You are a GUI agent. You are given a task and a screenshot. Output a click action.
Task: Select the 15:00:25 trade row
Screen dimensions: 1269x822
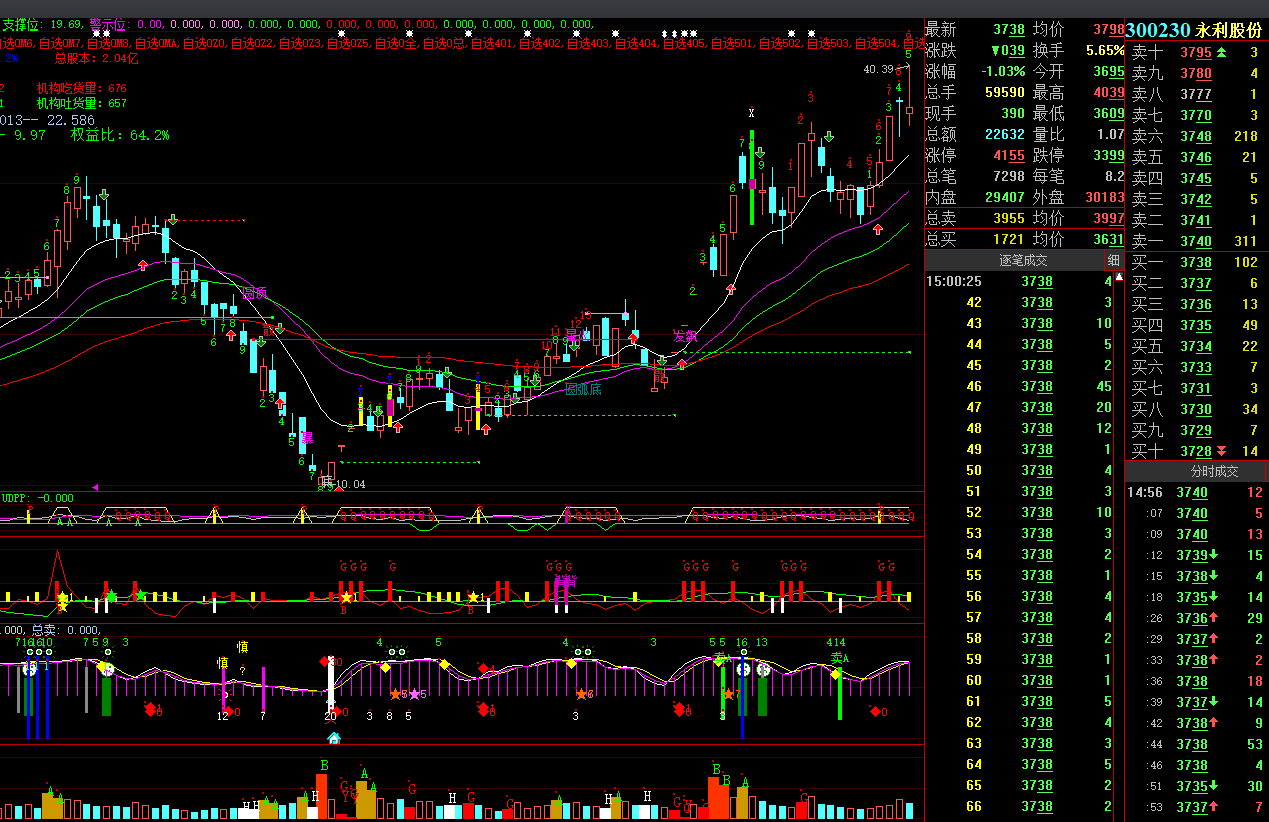click(x=1019, y=281)
